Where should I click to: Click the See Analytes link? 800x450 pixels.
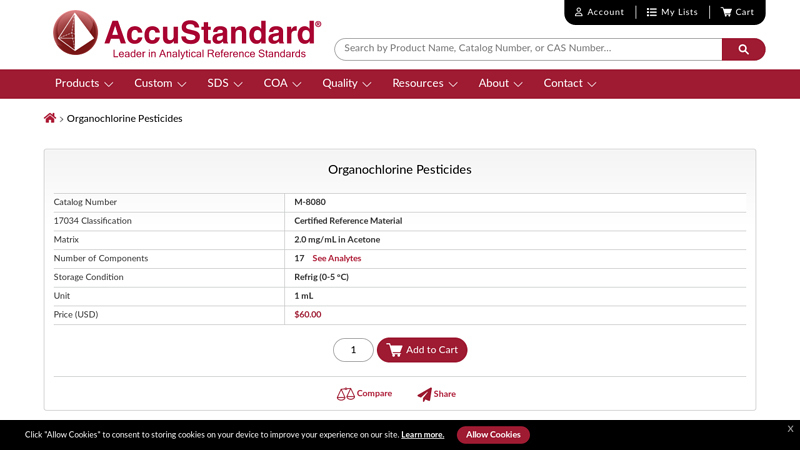(x=337, y=258)
